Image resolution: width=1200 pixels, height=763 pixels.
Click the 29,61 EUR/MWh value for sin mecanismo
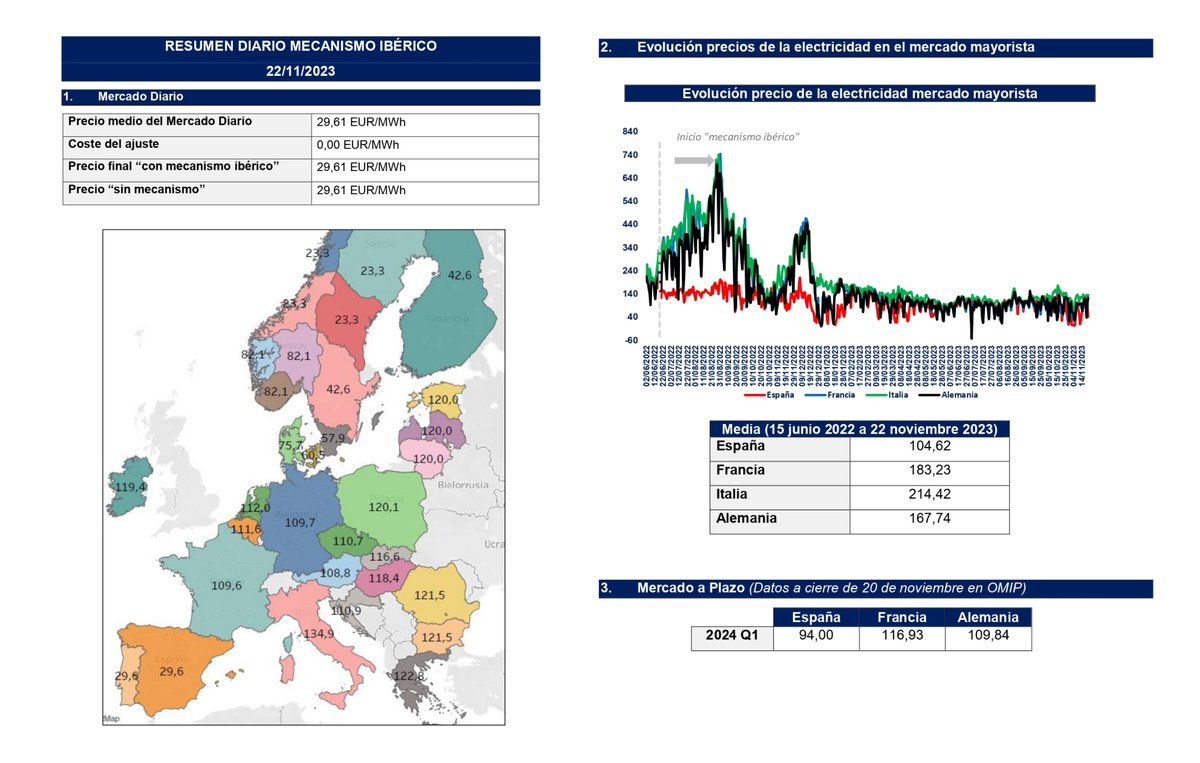coord(361,190)
